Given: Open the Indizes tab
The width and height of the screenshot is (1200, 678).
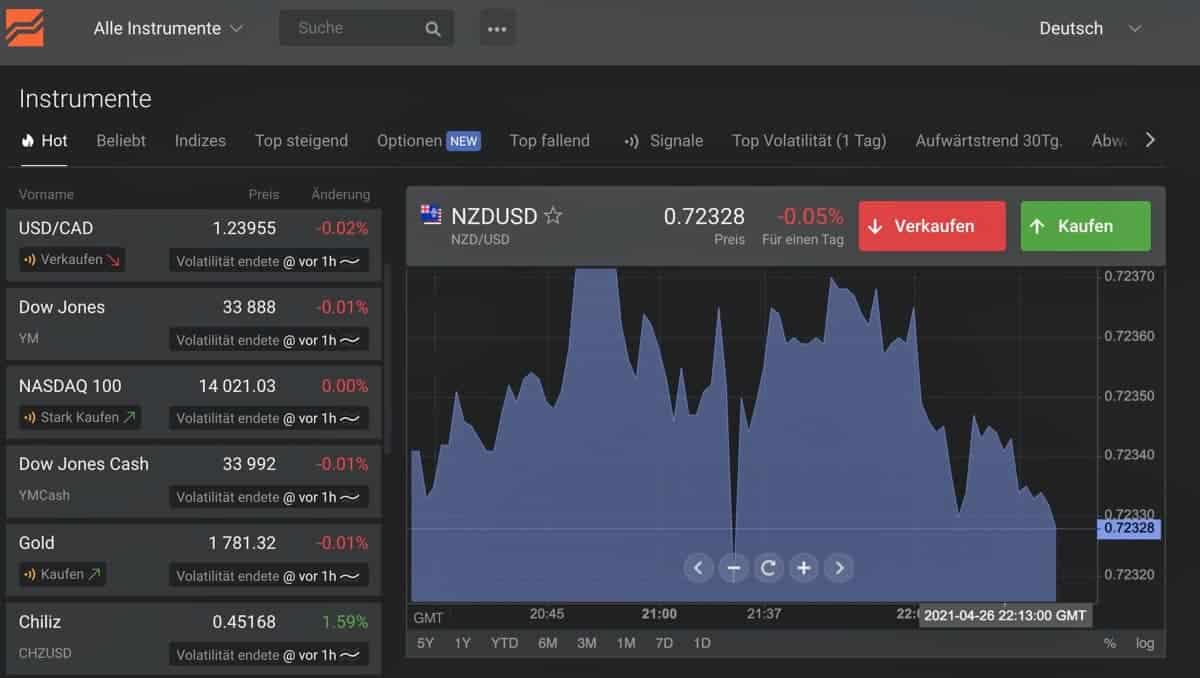Looking at the screenshot, I should tap(200, 141).
